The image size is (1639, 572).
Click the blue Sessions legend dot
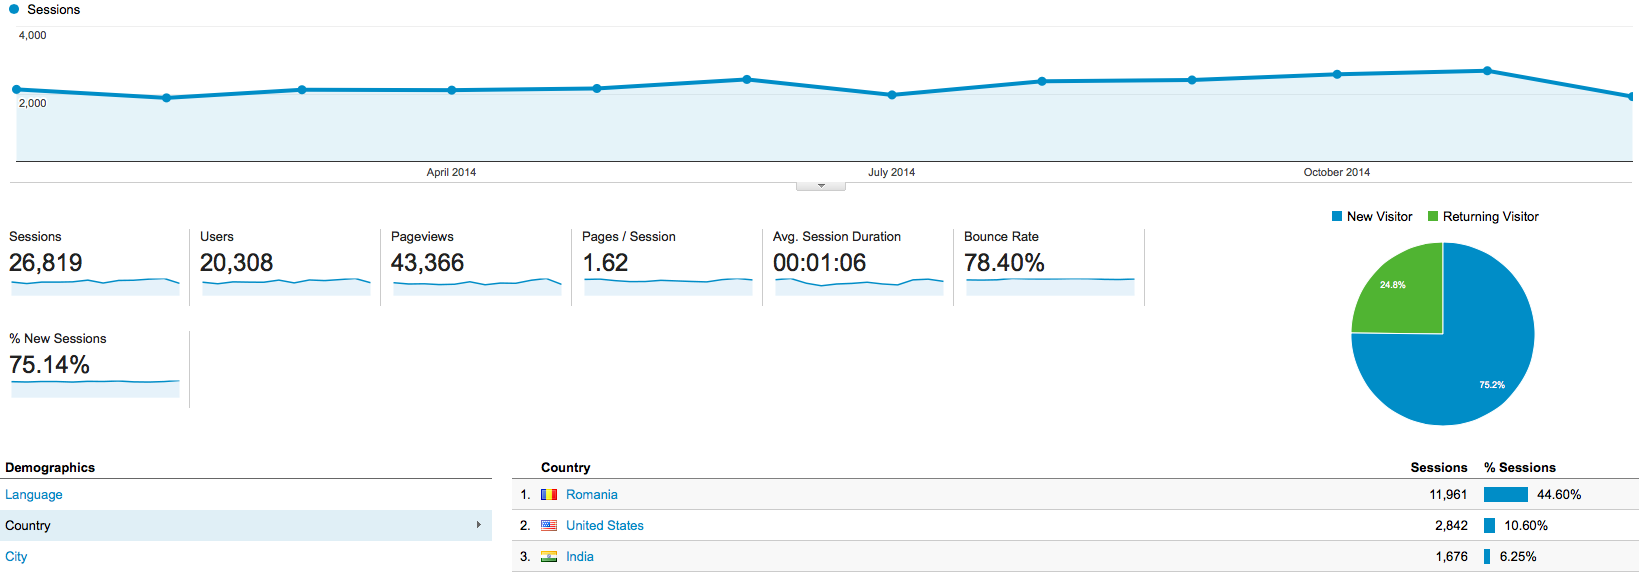point(14,9)
